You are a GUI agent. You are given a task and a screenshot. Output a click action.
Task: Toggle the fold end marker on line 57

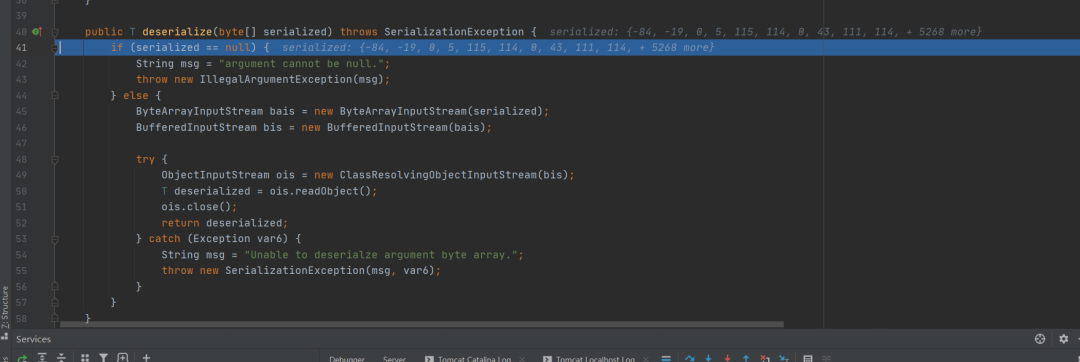(x=55, y=302)
